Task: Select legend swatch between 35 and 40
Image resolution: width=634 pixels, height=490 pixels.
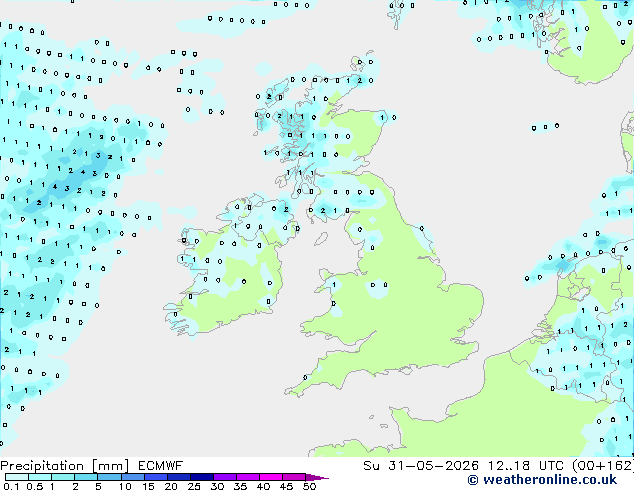Action: [248, 477]
